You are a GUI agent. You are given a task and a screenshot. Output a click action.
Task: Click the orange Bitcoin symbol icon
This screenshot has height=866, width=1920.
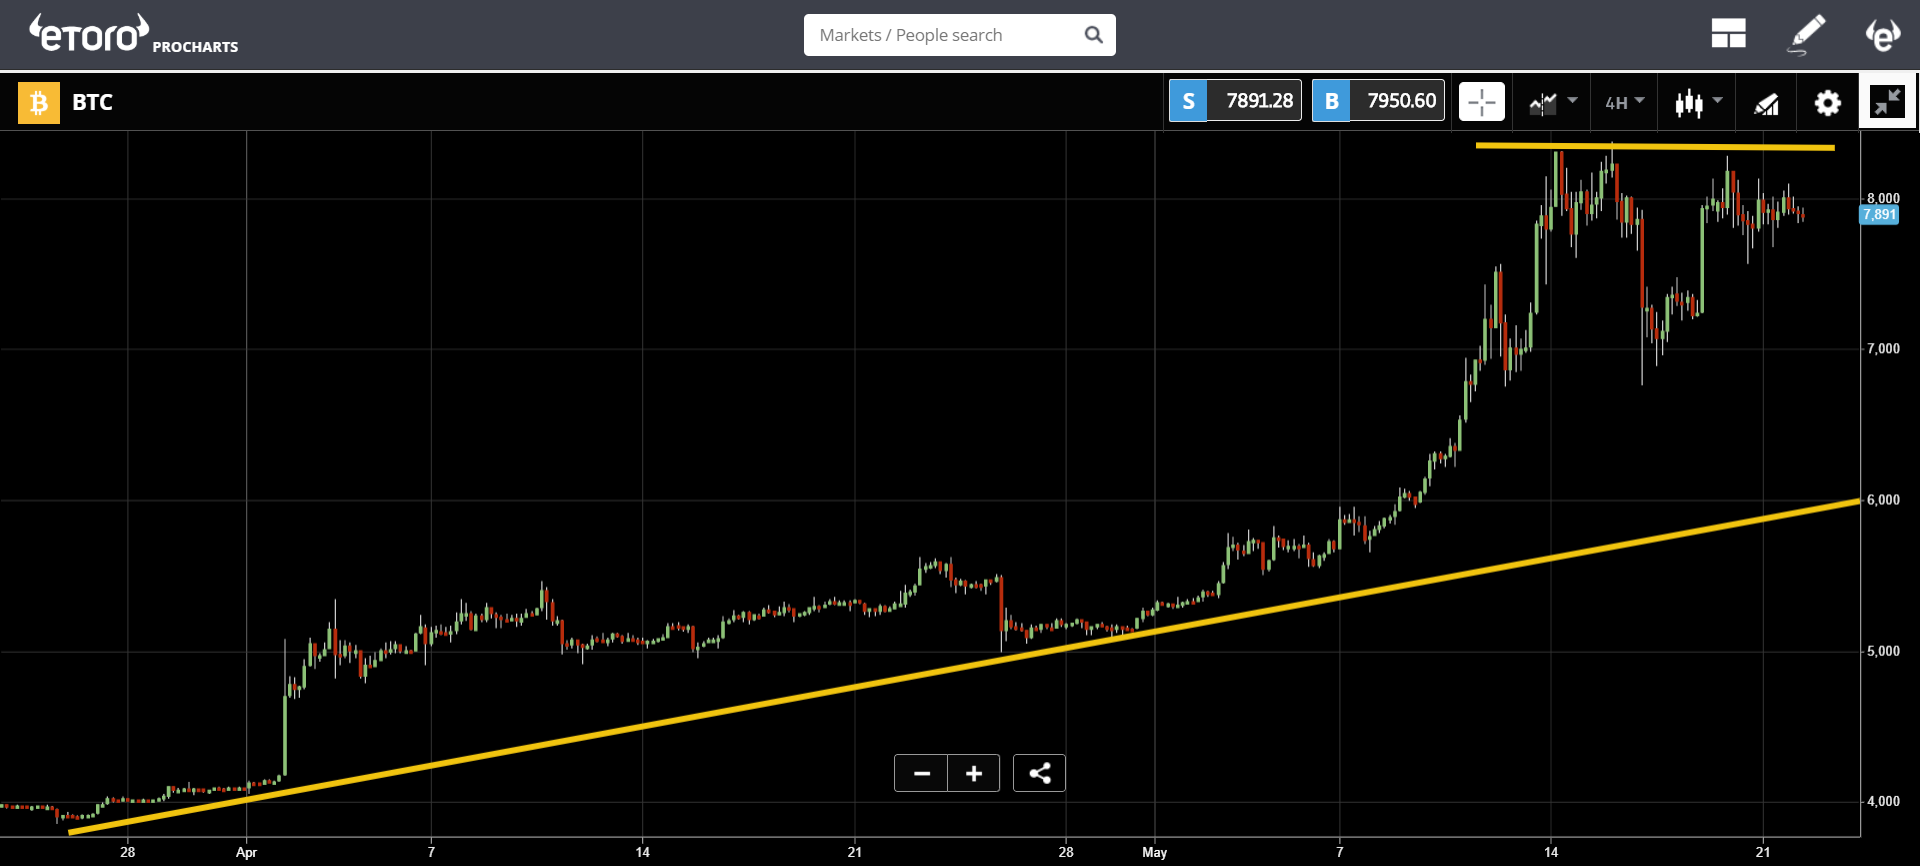pos(39,102)
